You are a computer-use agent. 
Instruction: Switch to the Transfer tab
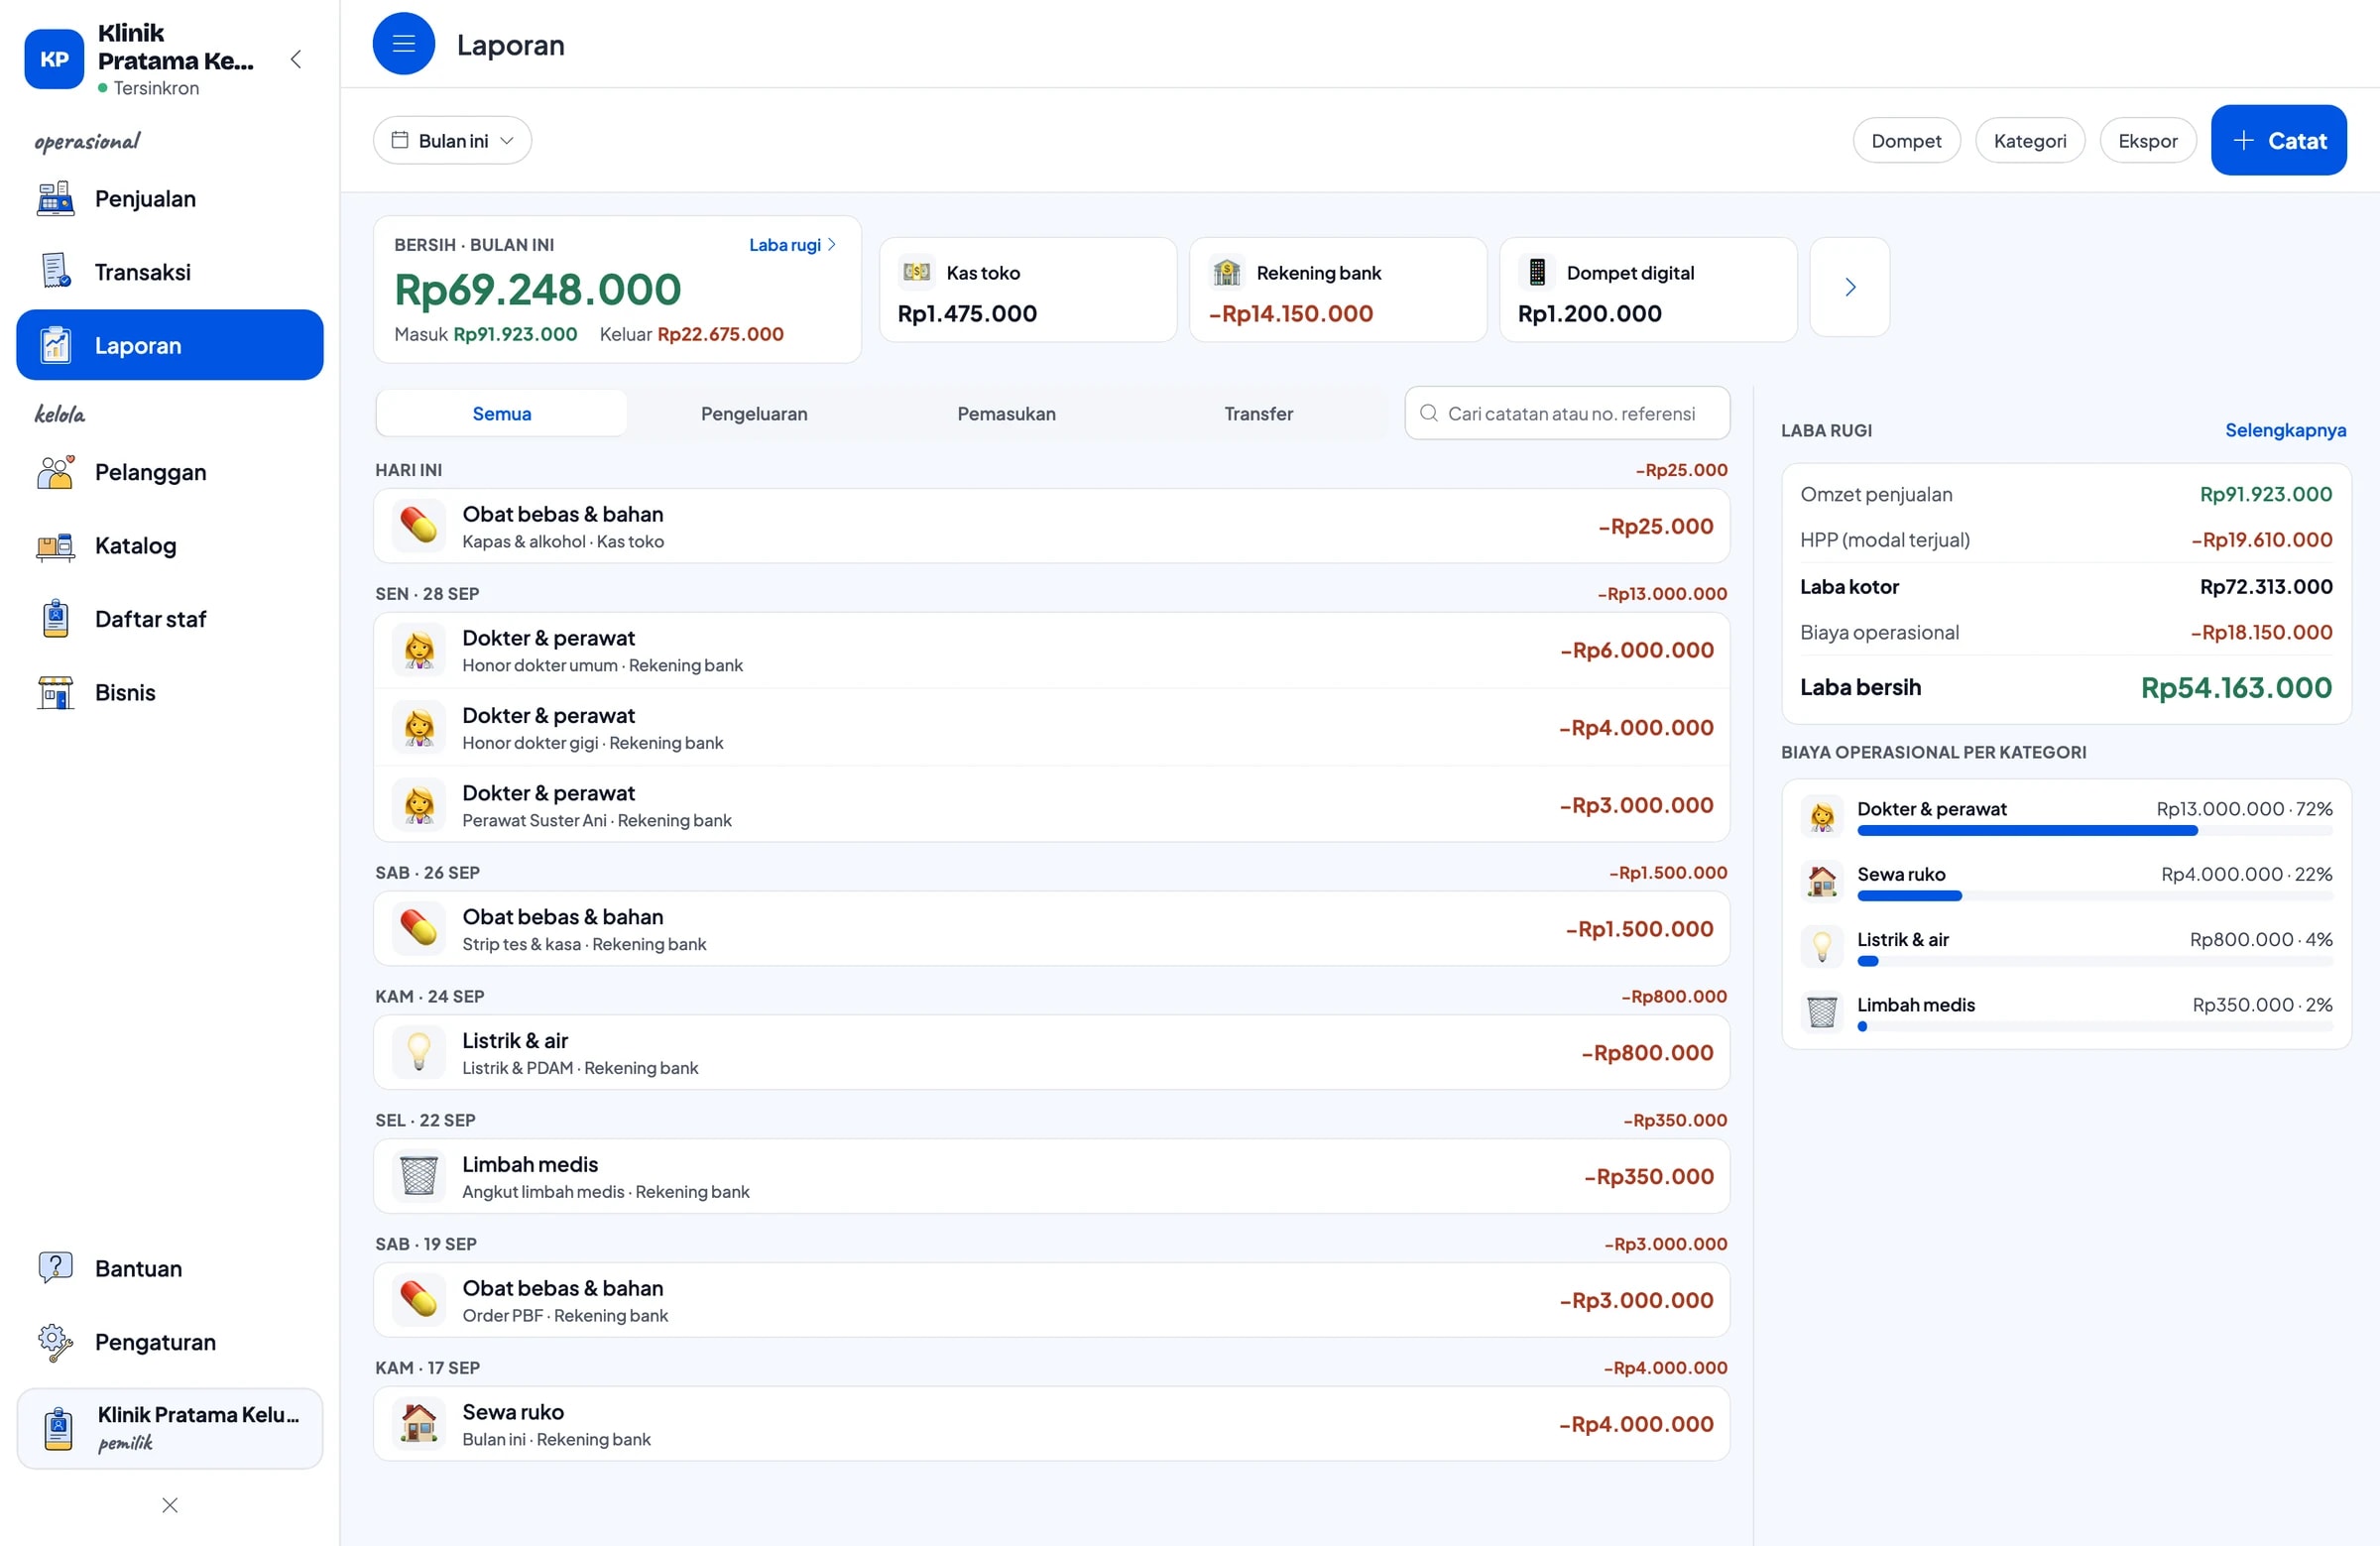pyautogui.click(x=1258, y=414)
